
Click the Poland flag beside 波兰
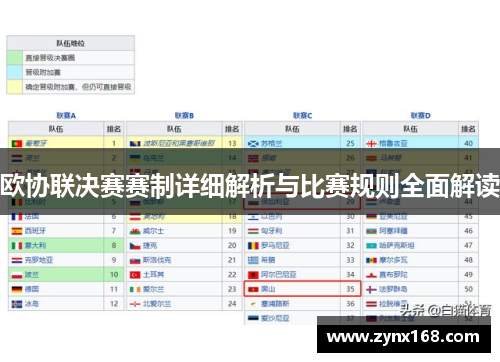pyautogui.click(x=17, y=275)
